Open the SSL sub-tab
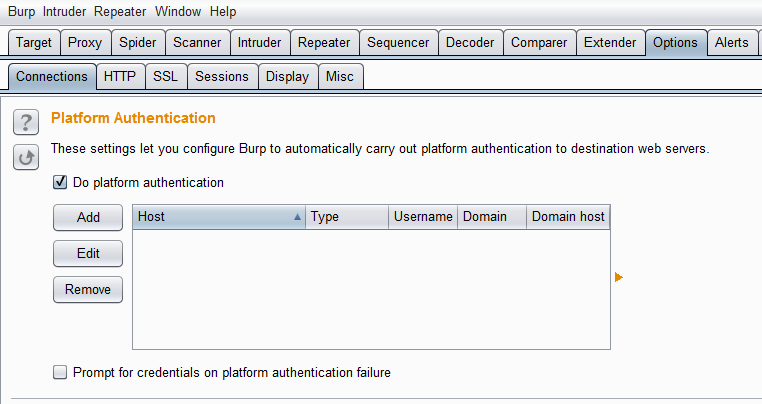This screenshot has height=404, width=762. [166, 77]
